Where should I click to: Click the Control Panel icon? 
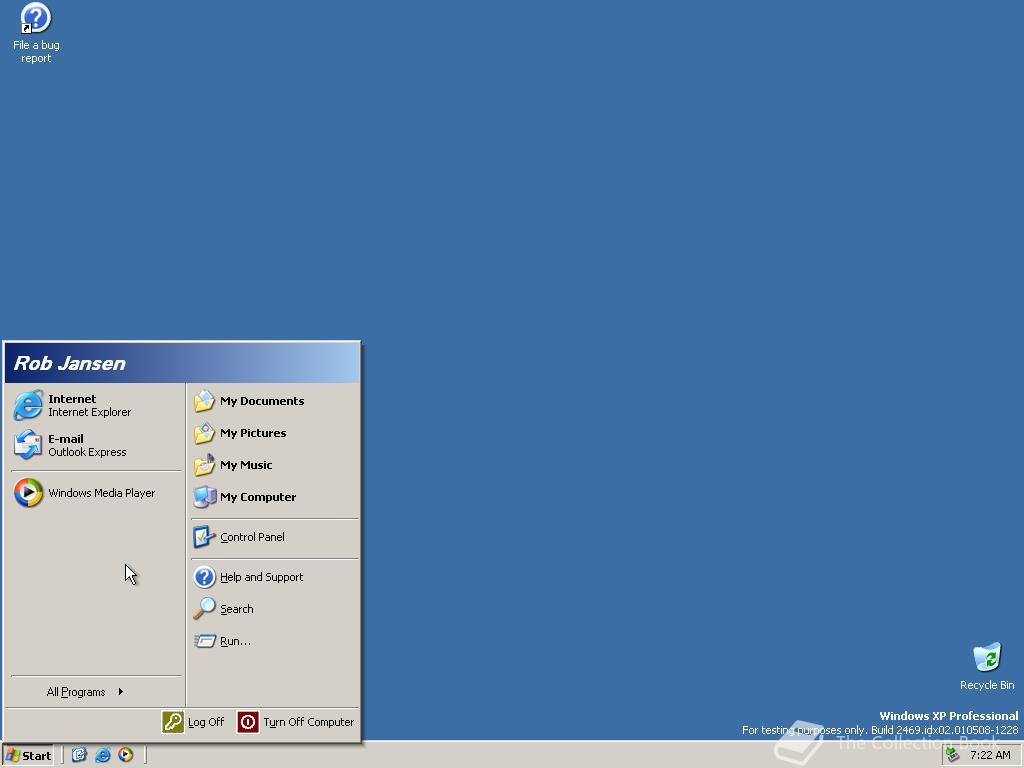(204, 537)
